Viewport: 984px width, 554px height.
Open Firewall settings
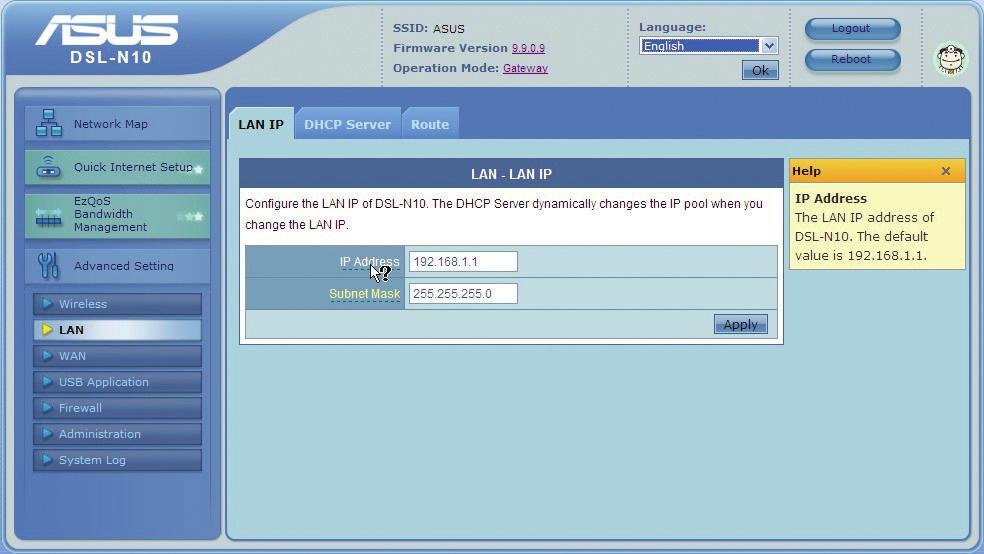pyautogui.click(x=117, y=408)
